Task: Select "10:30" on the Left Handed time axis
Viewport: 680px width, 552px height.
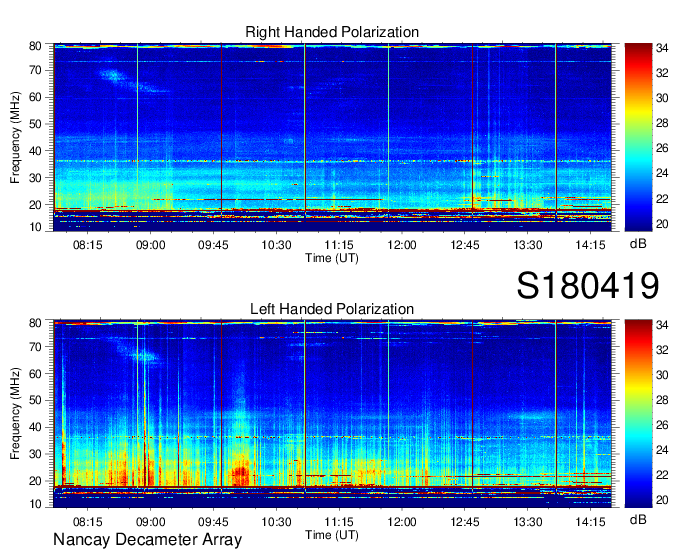Action: click(x=276, y=522)
